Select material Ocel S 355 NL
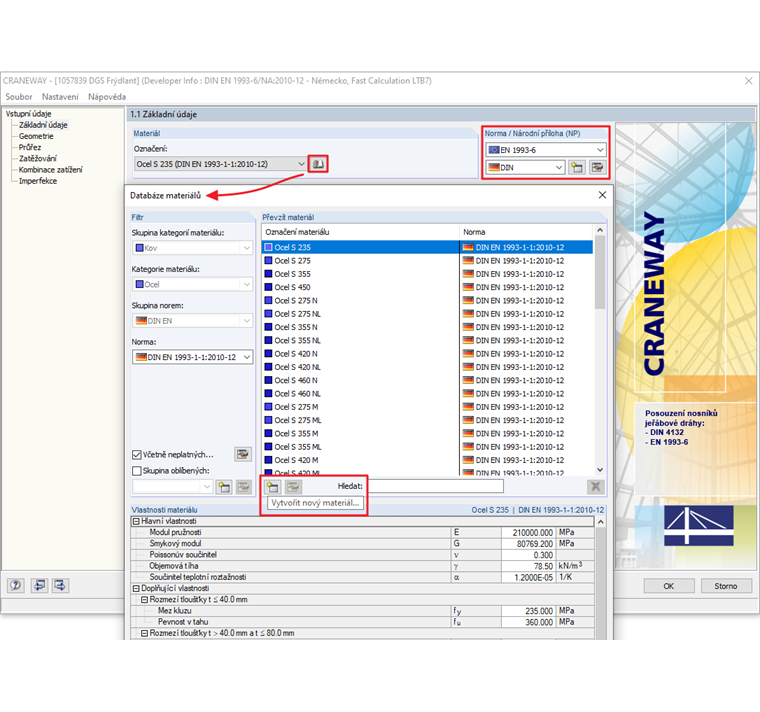The height and width of the screenshot is (712, 760). click(x=427, y=340)
